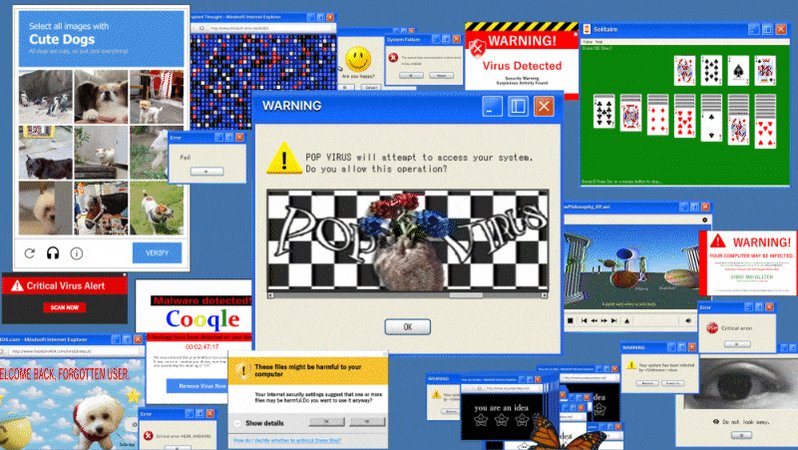Click the ace of spades card in Solitaire
798x450 pixels.
coord(738,70)
